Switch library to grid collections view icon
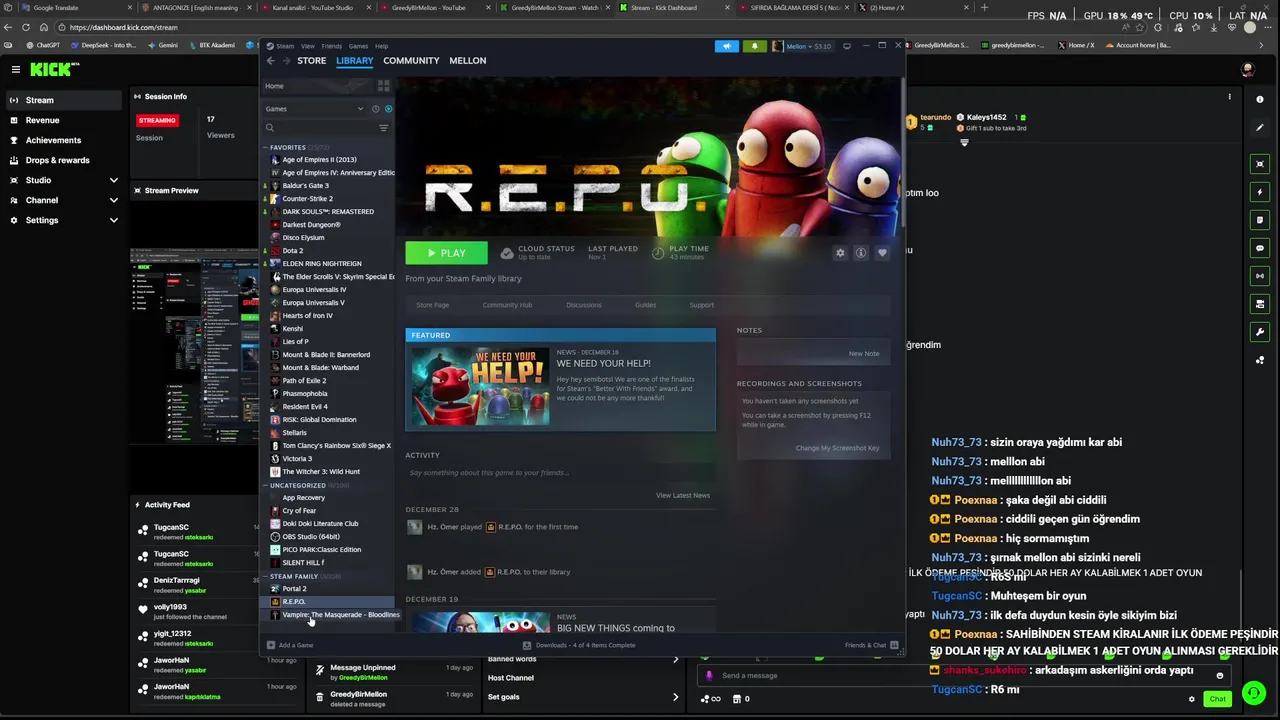 [383, 86]
